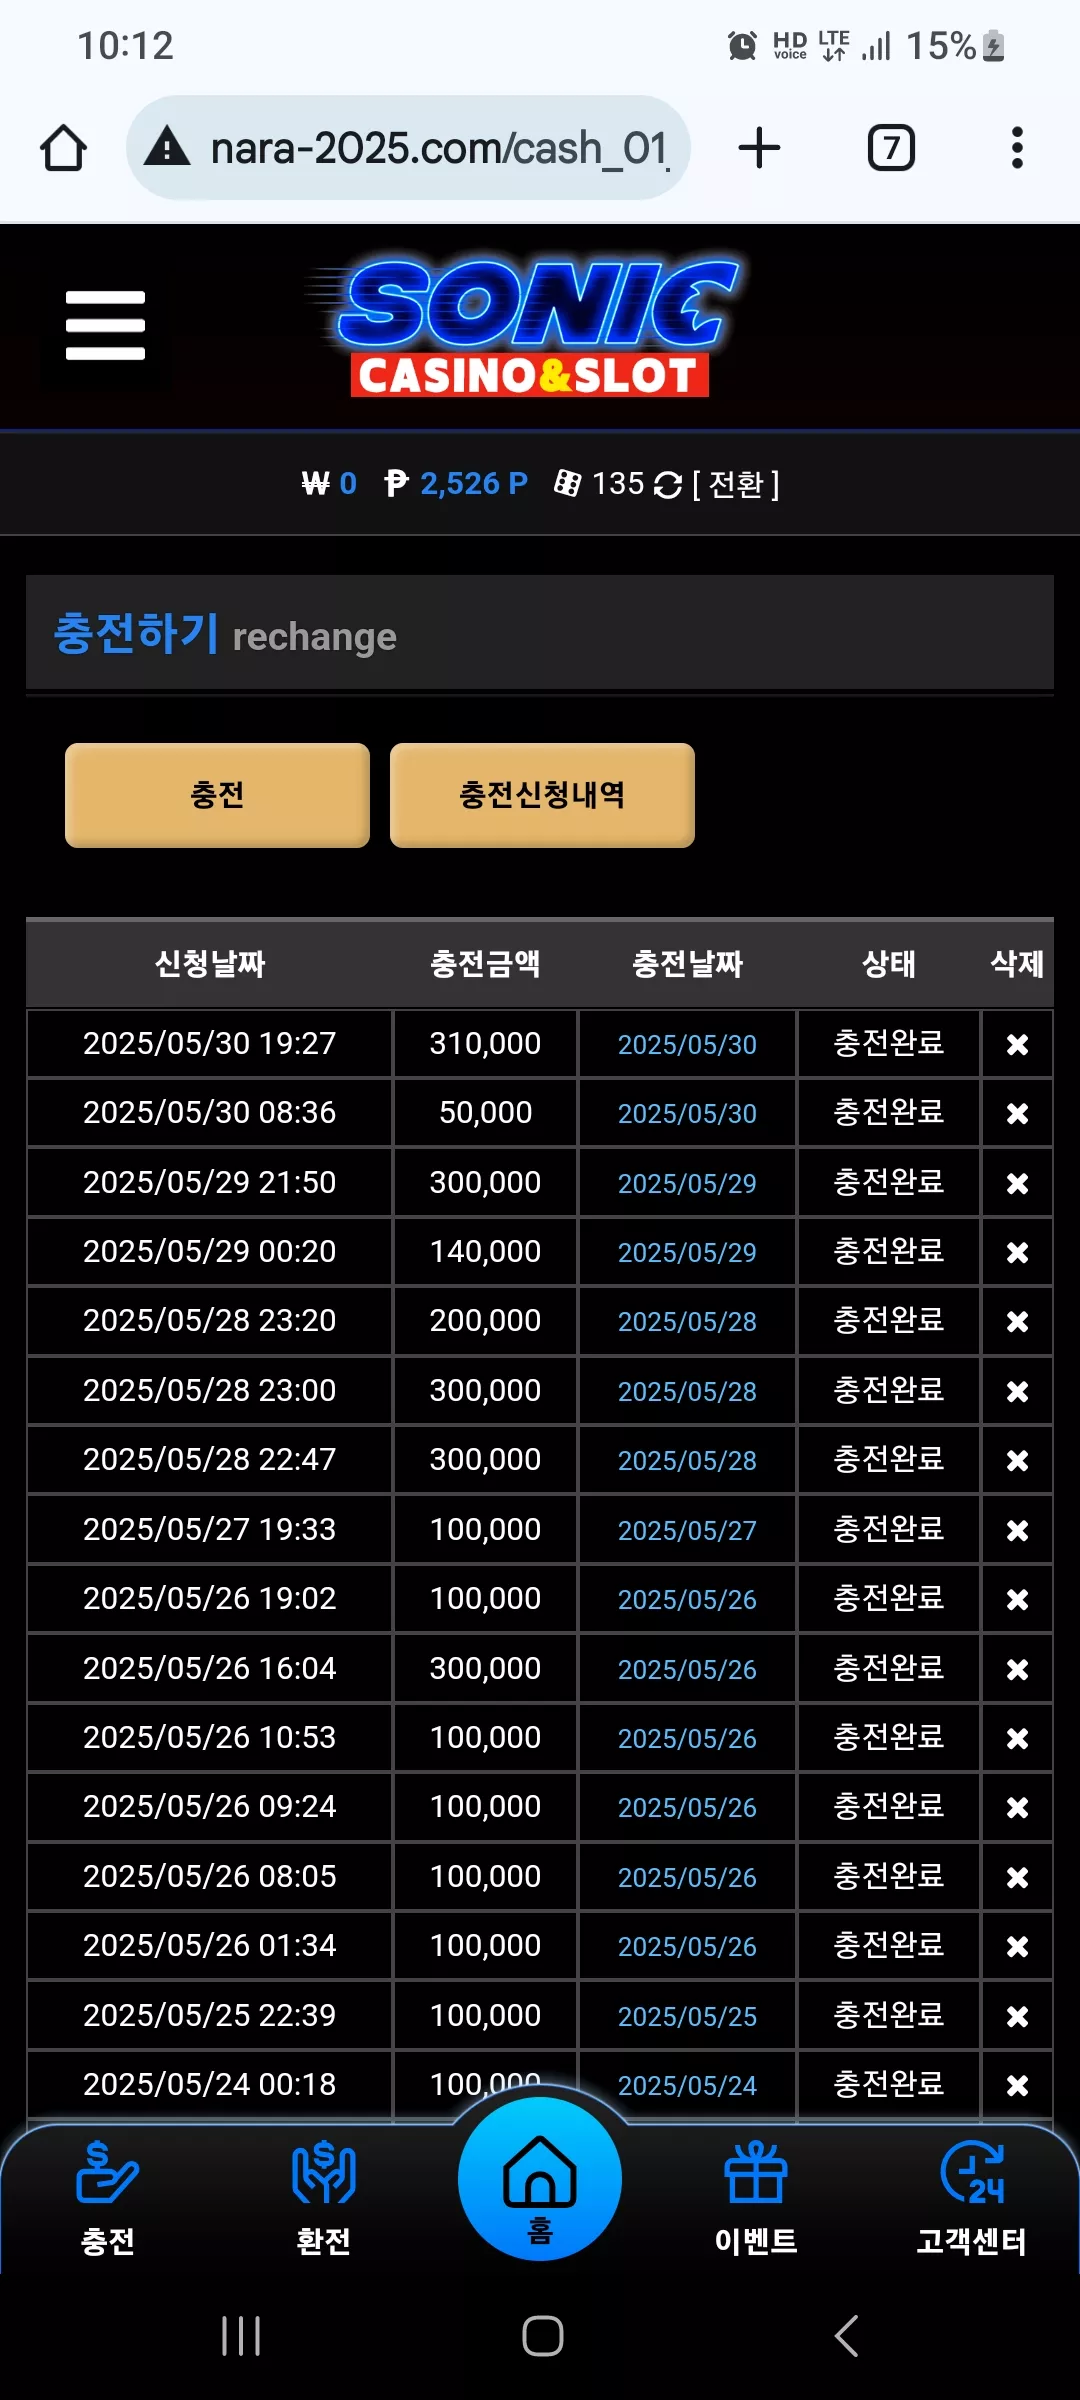Tap the Android back navigation button
The image size is (1080, 2400).
click(846, 2336)
